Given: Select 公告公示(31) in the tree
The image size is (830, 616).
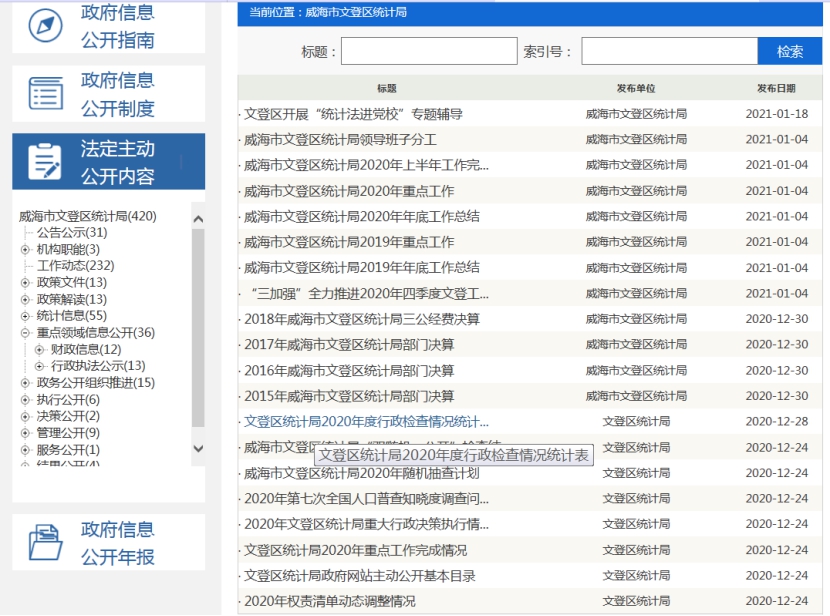Looking at the screenshot, I should [x=71, y=233].
